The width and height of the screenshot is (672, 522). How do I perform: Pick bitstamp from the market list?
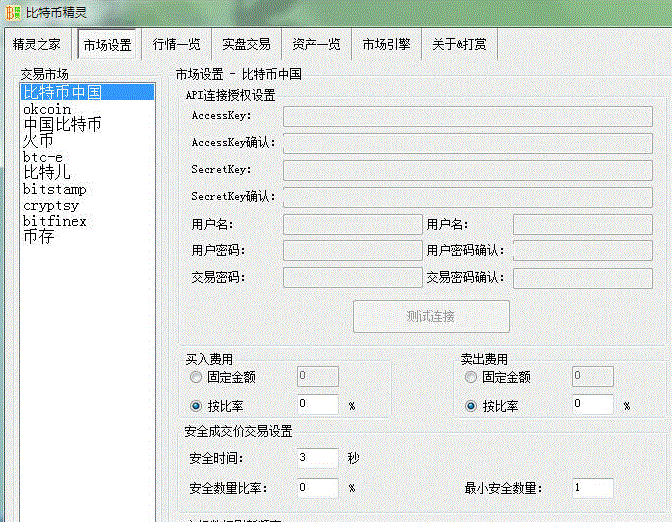[x=55, y=189]
